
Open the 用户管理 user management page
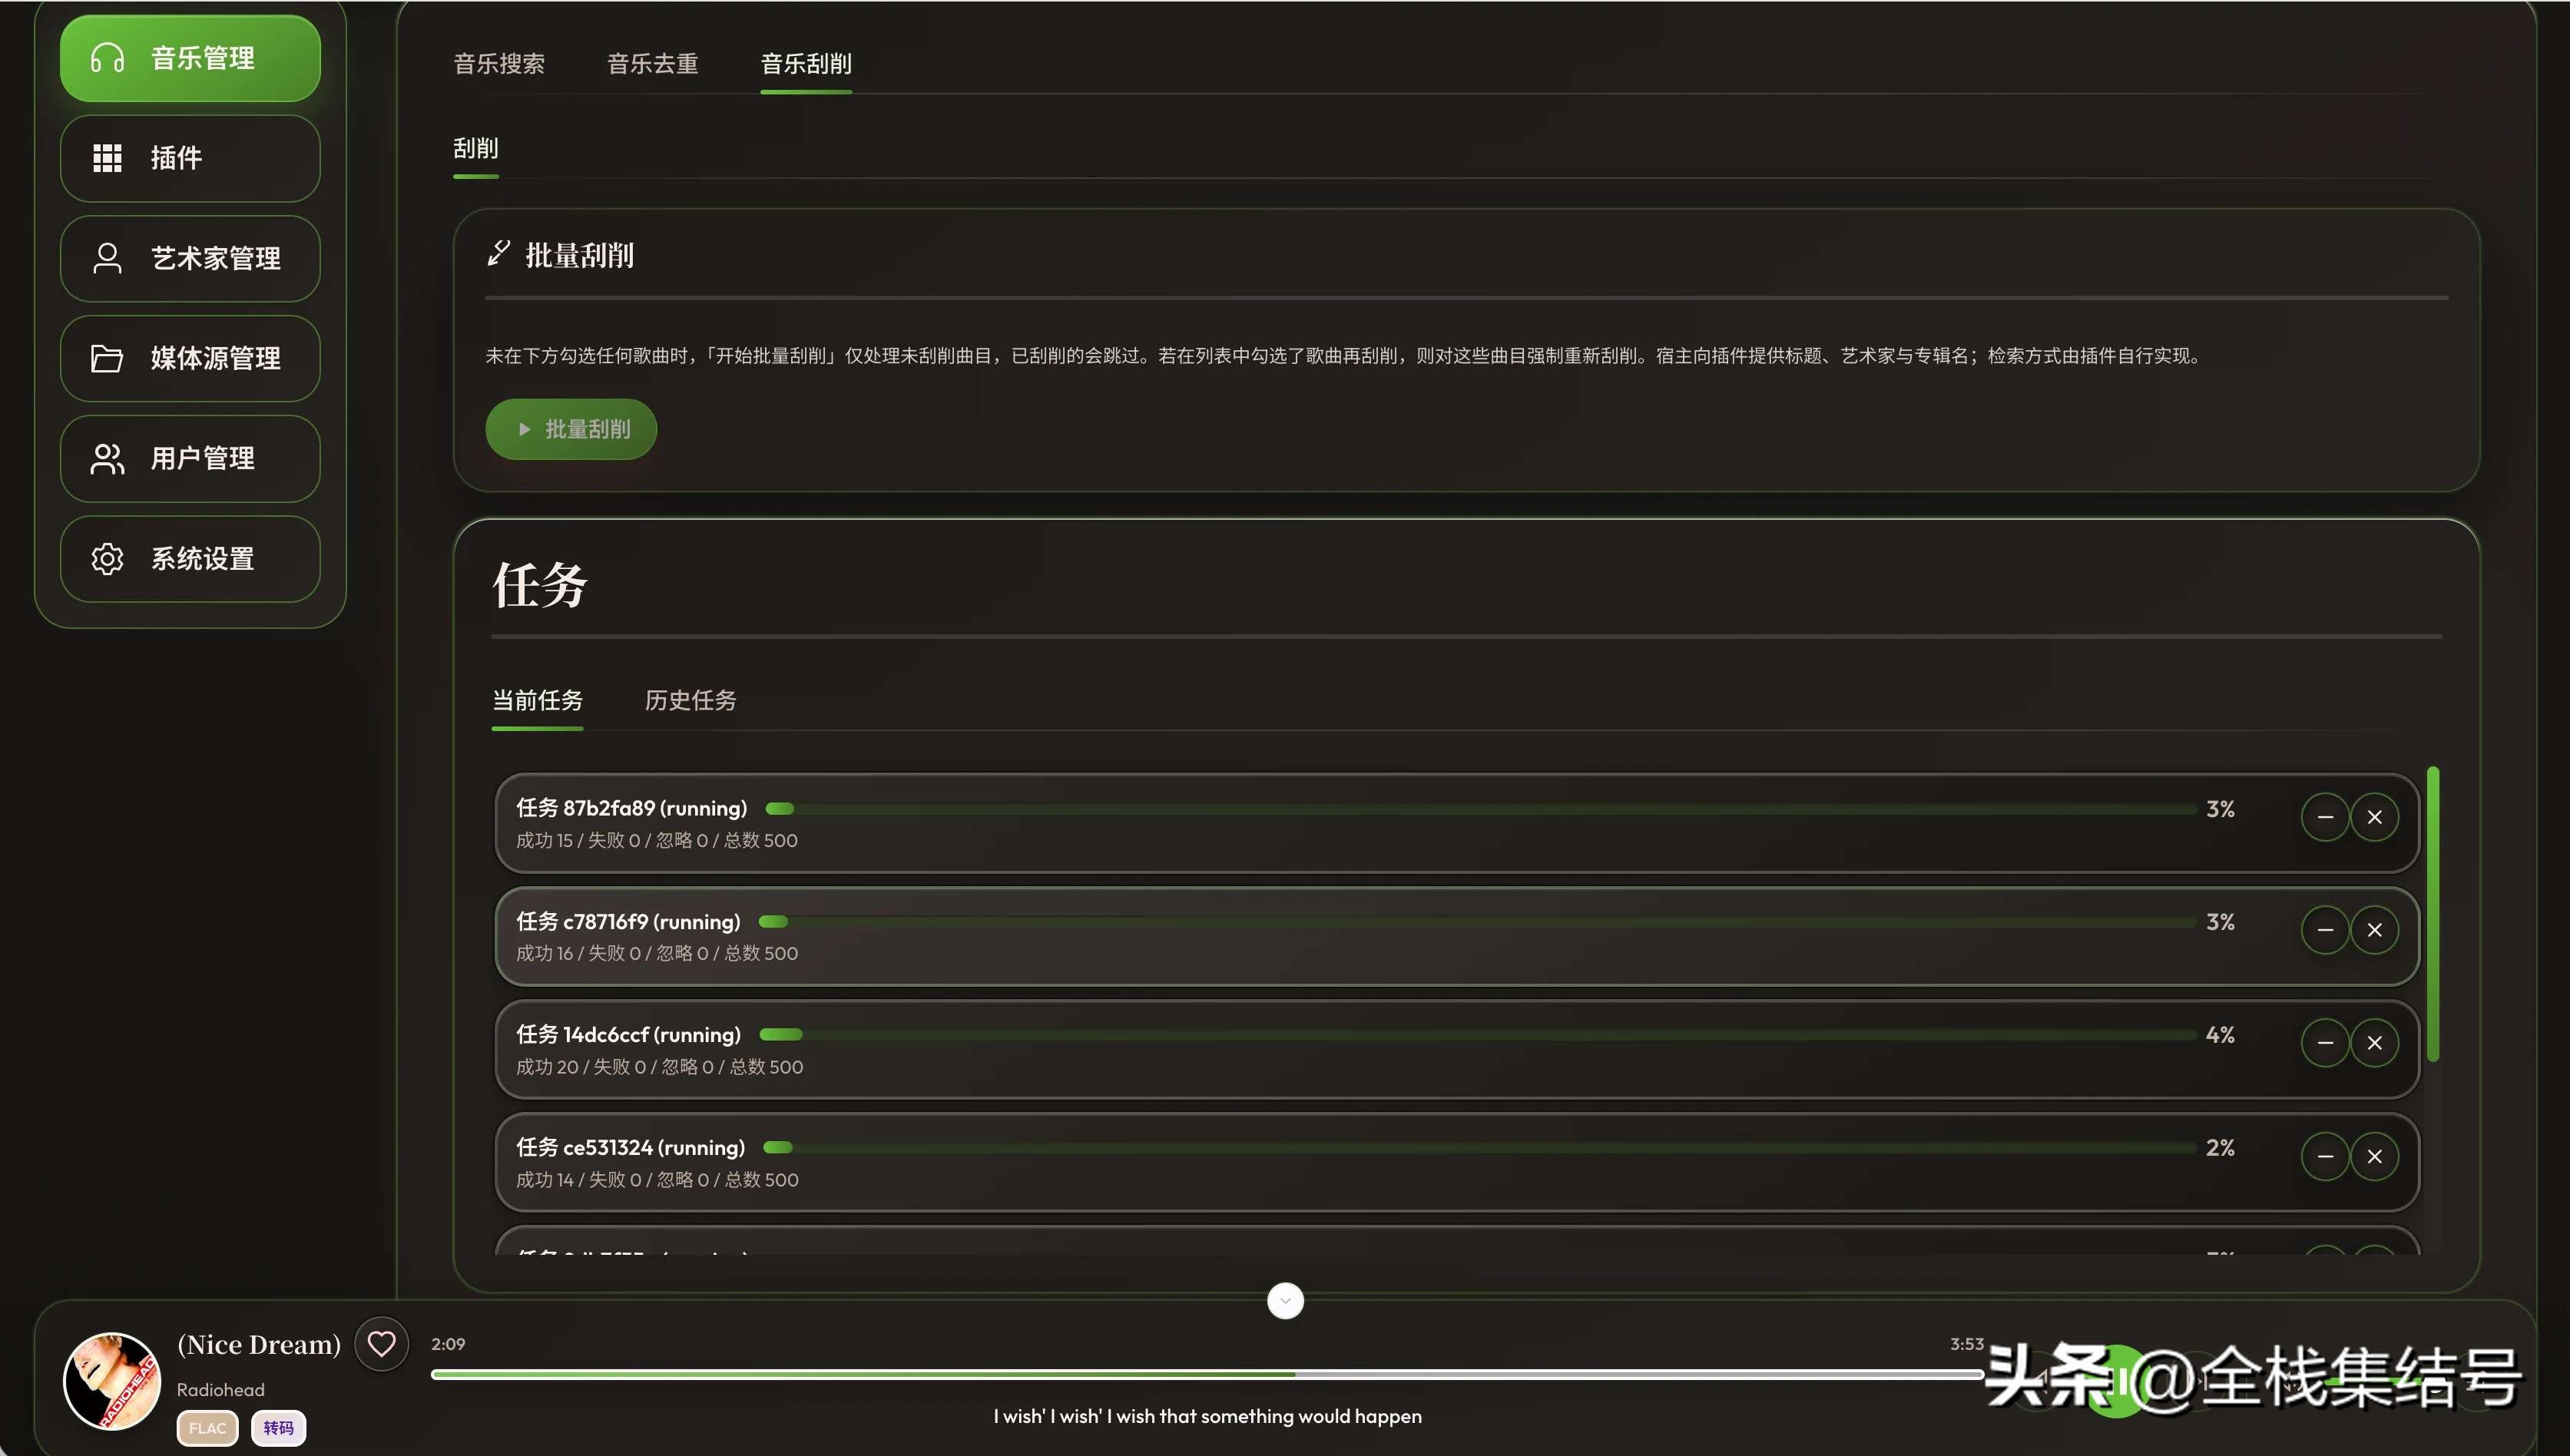190,458
